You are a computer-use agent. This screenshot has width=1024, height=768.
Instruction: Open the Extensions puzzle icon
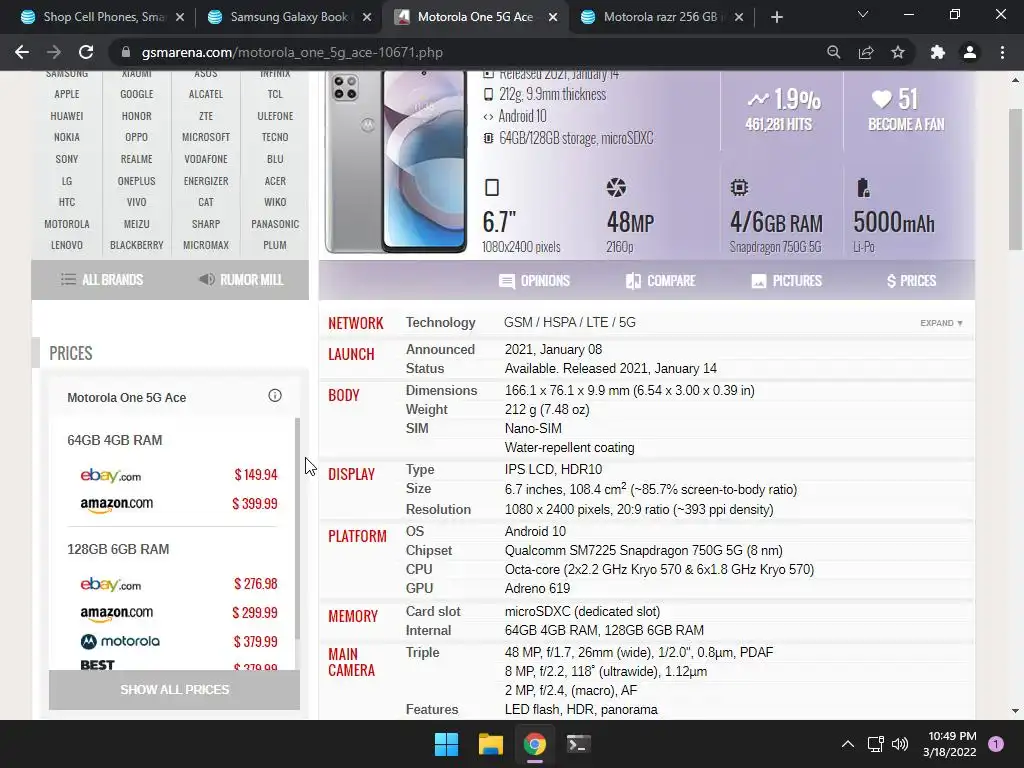[938, 52]
